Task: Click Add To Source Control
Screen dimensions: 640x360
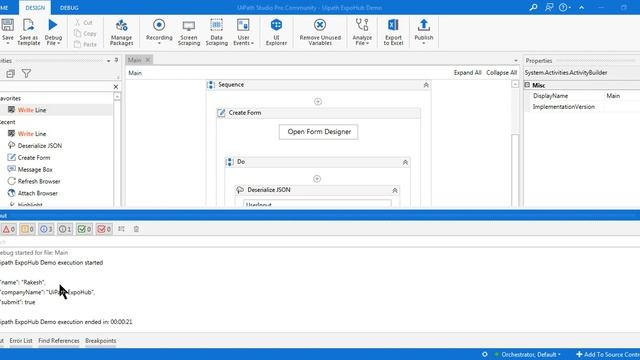Action: point(608,354)
